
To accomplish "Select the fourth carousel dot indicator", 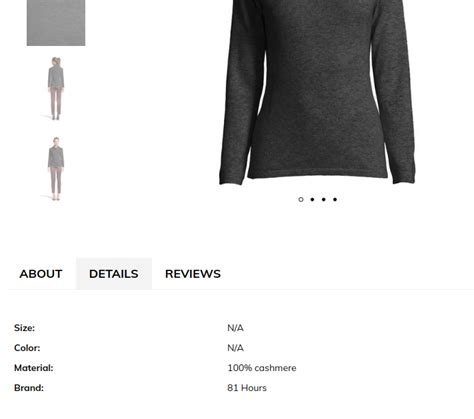I will tap(335, 199).
